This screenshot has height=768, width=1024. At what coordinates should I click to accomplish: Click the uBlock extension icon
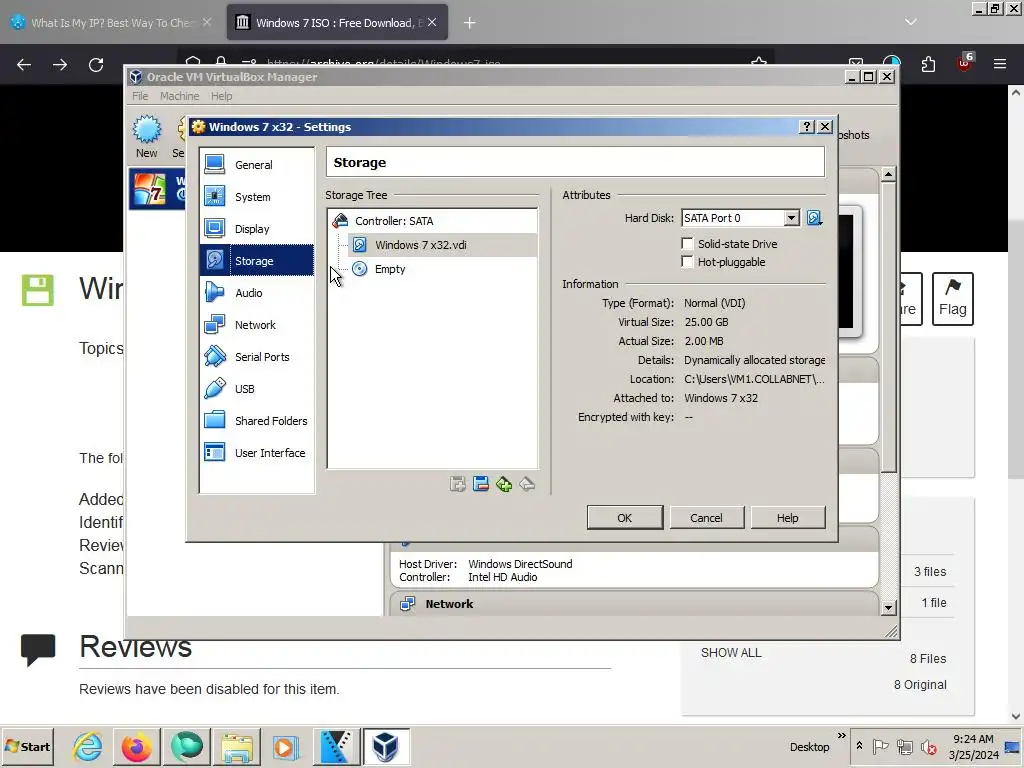coord(965,63)
